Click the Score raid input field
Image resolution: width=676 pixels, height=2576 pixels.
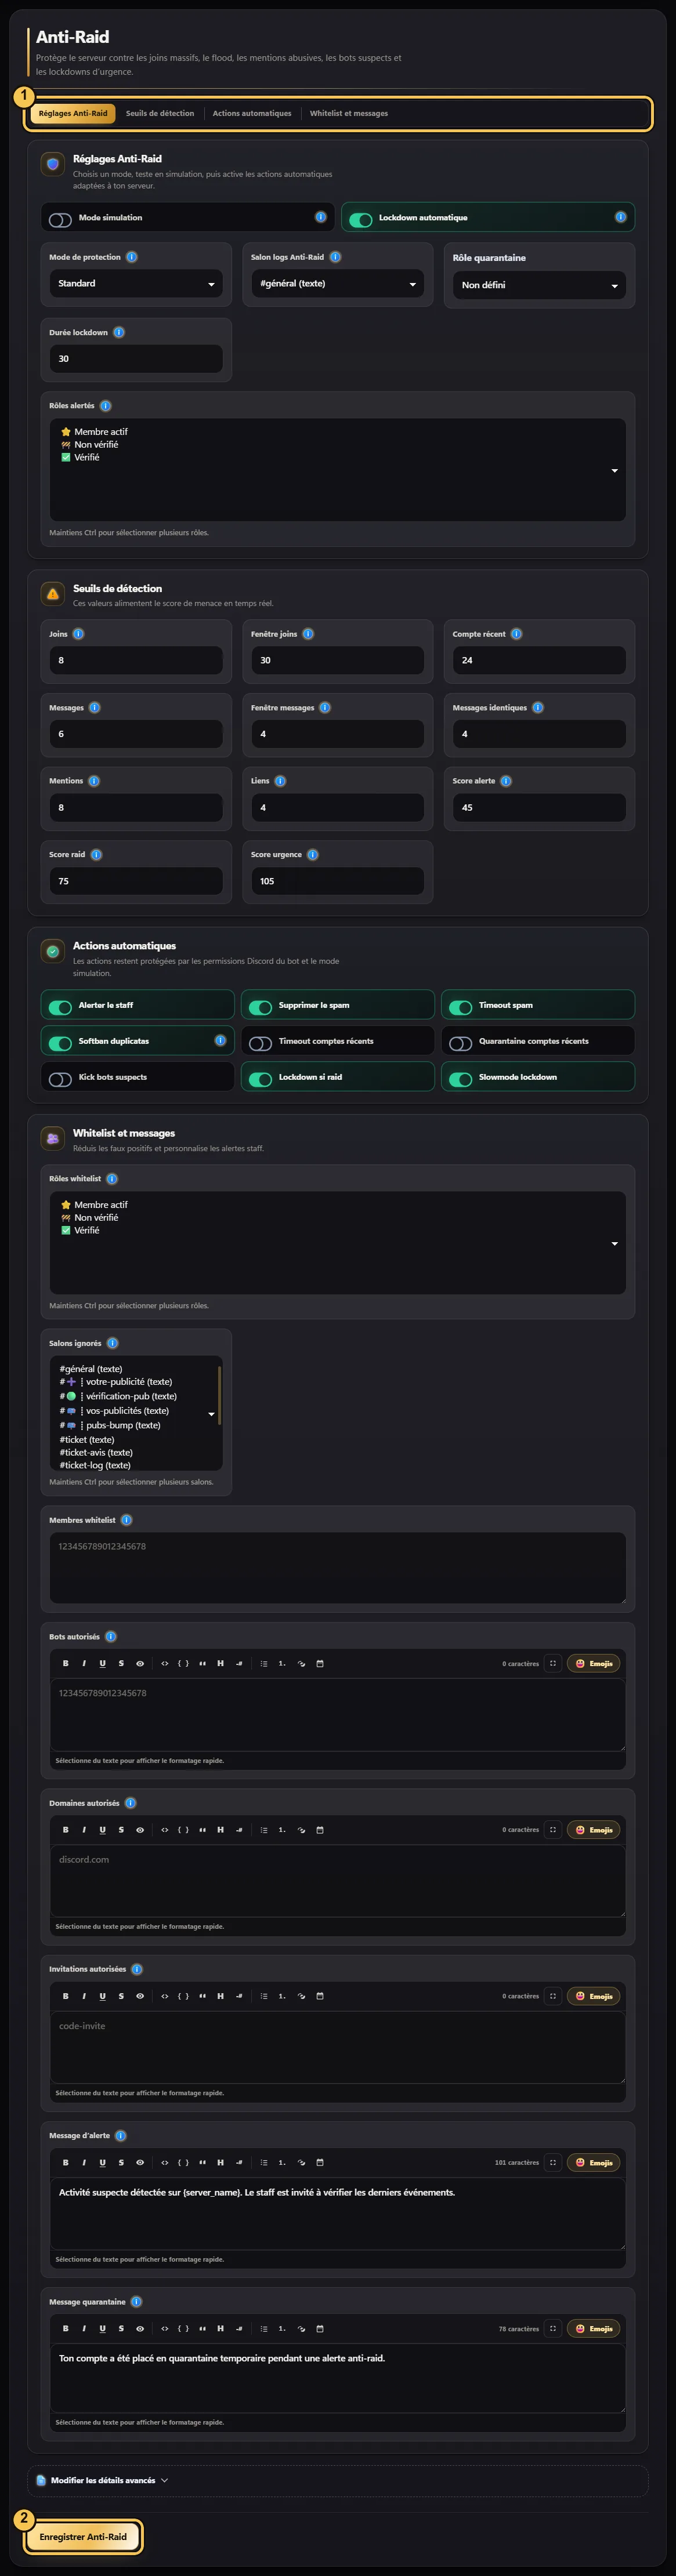pos(136,881)
